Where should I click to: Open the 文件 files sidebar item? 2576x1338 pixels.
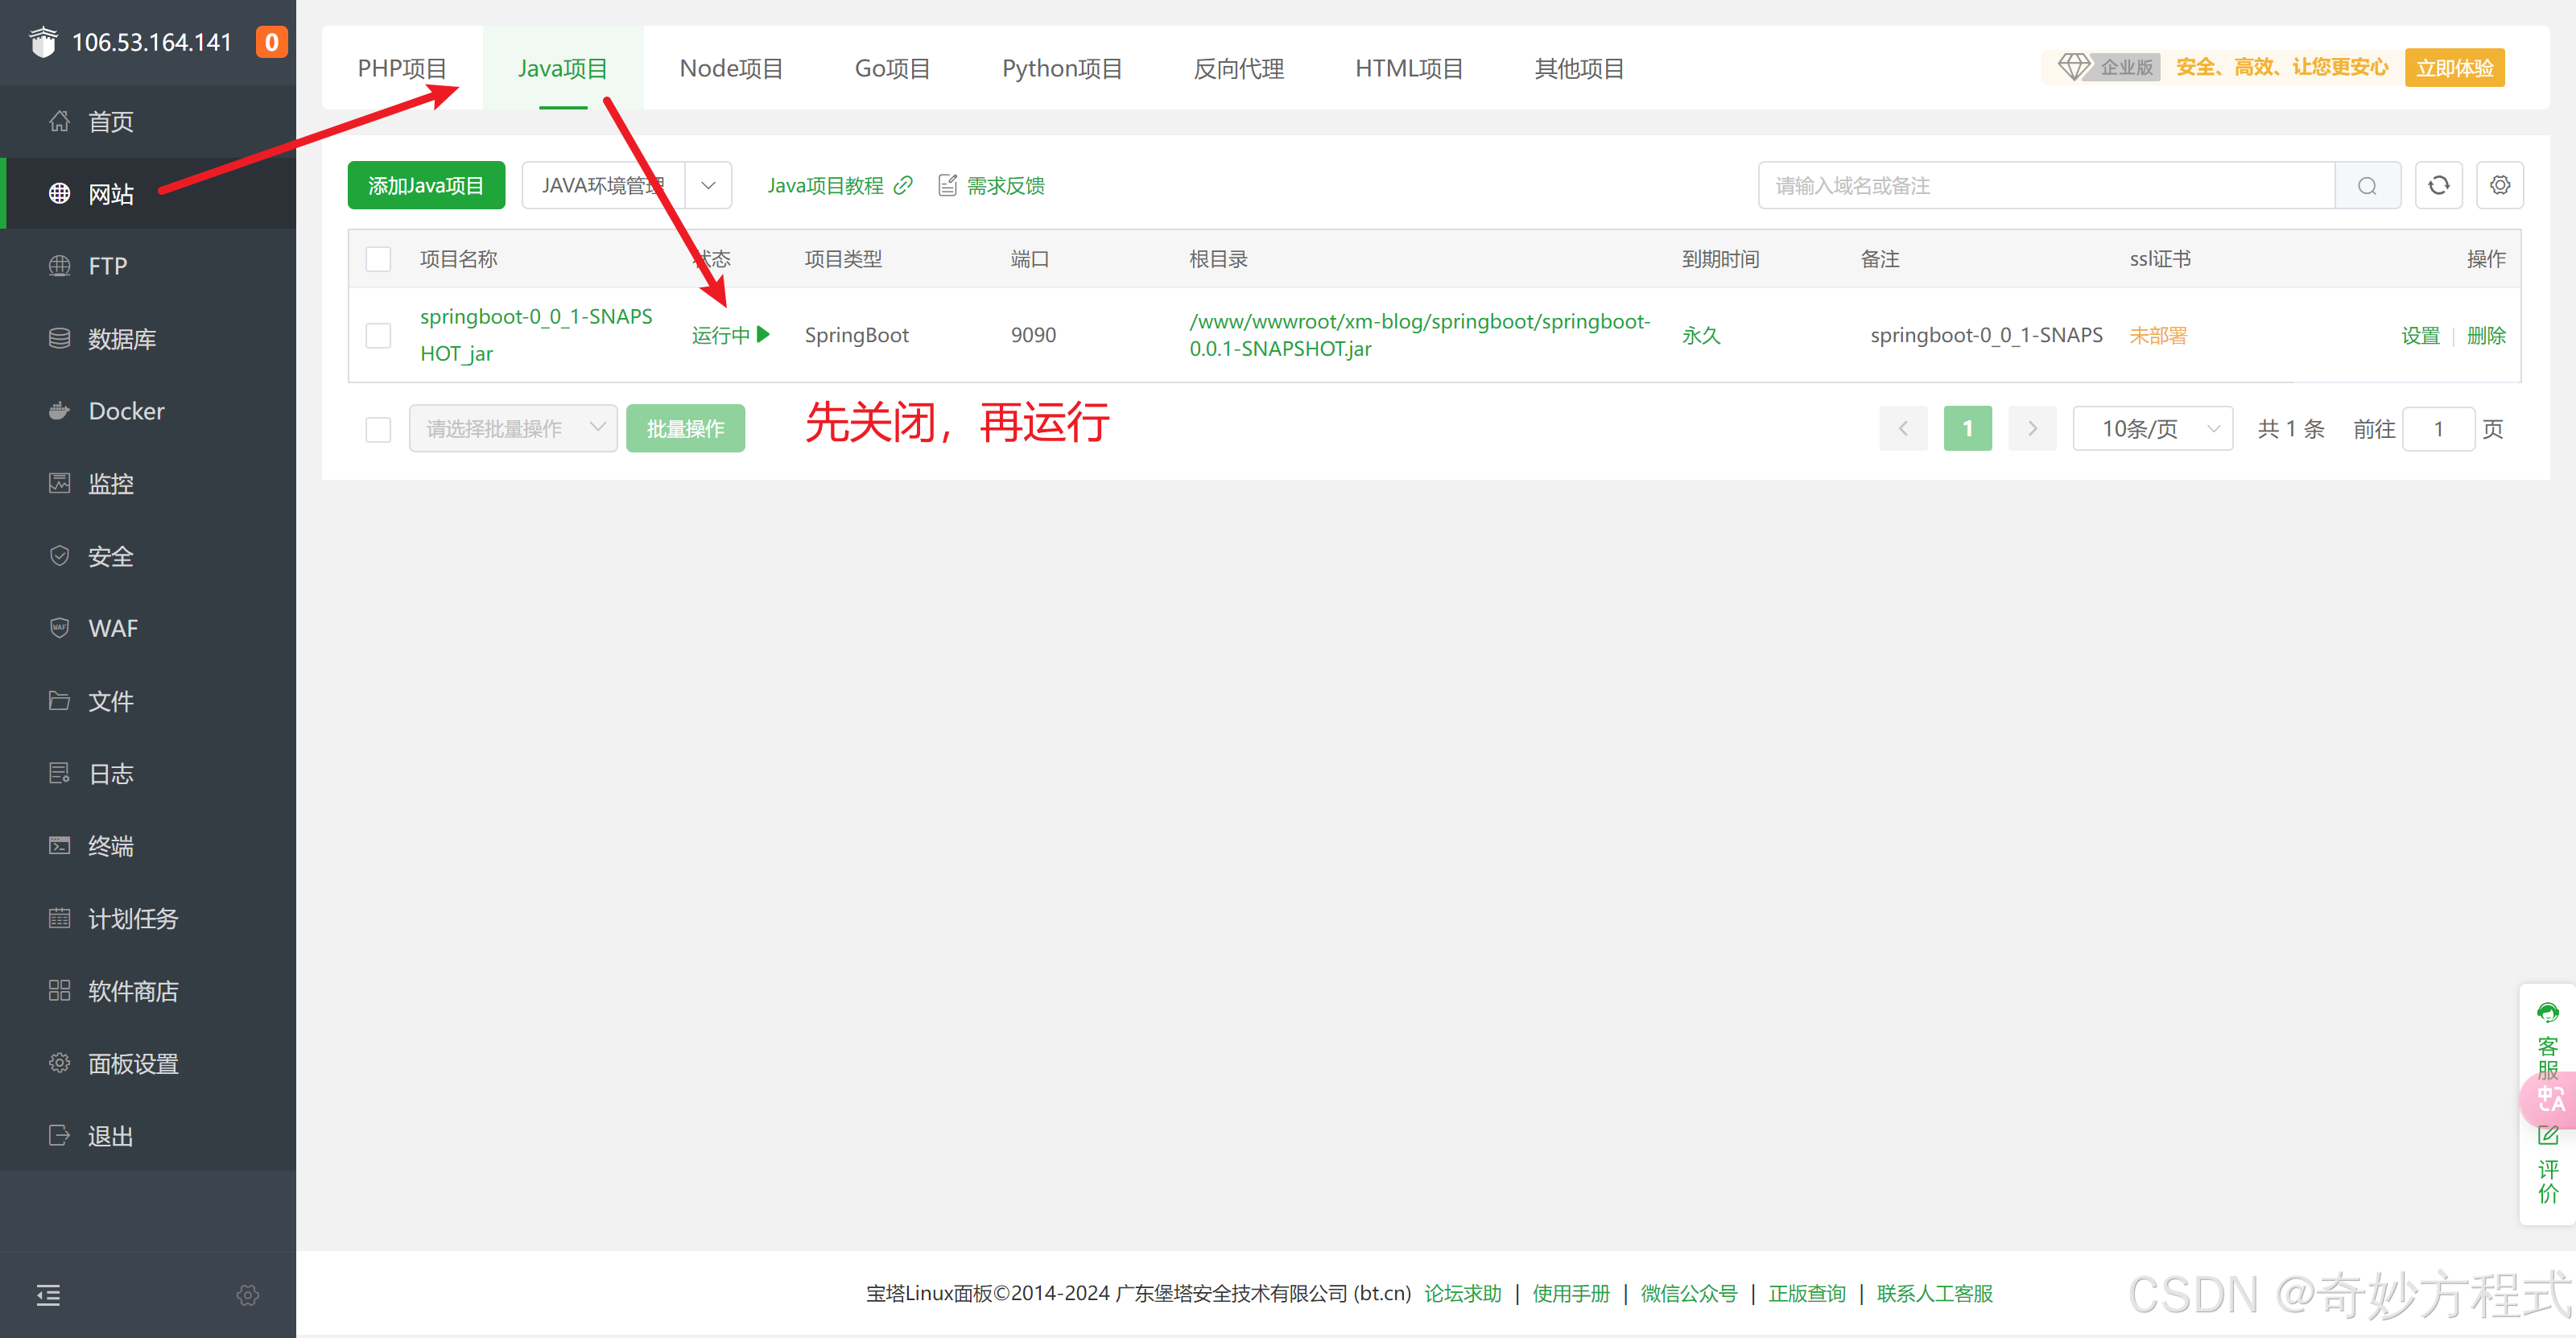coord(148,701)
